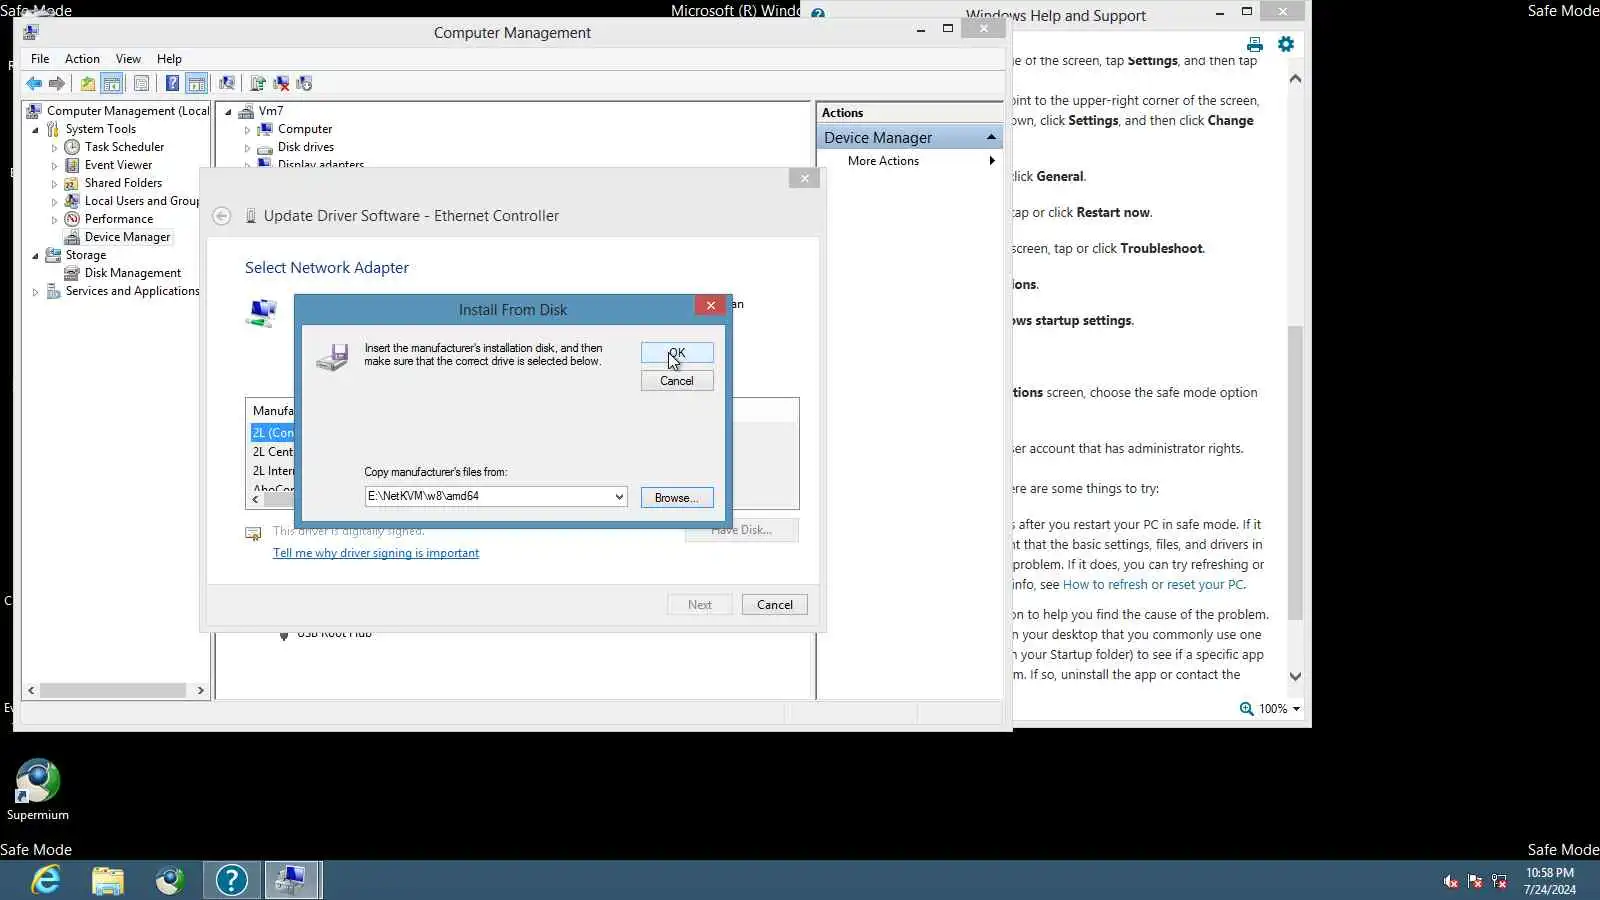
Task: Click console tree horizontal scrollbar right arrow
Action: (200, 691)
